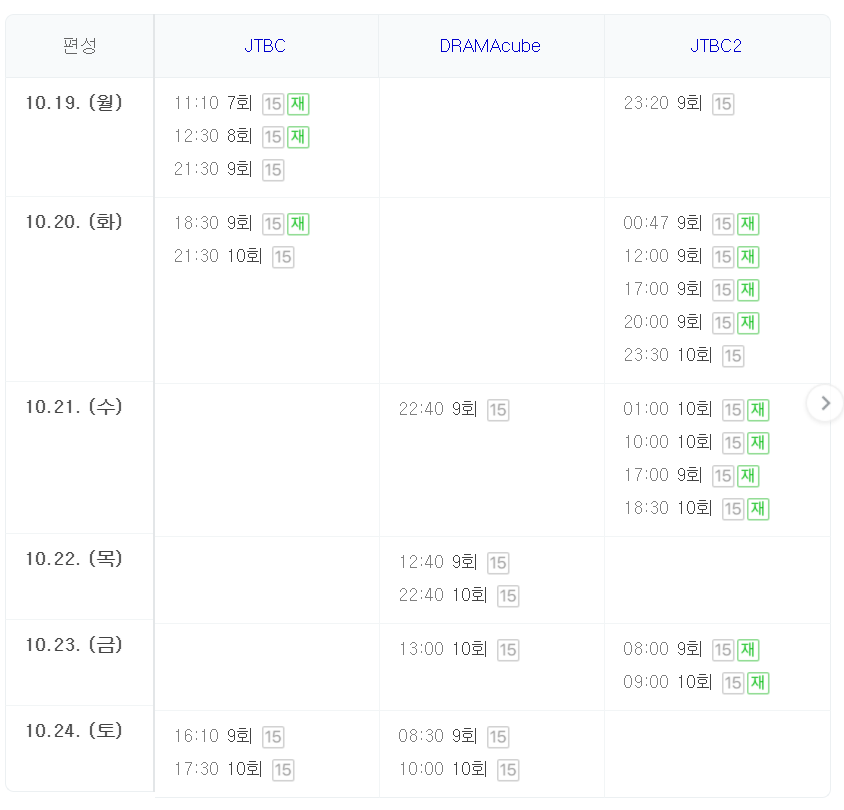Click the 15 rating on 13:00 10회 row
This screenshot has height=810, width=844.
pyautogui.click(x=508, y=650)
